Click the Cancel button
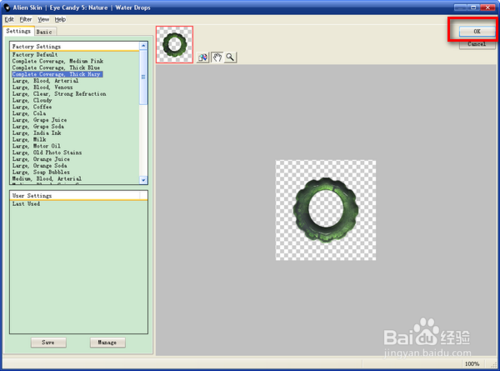The height and width of the screenshot is (371, 500). [x=477, y=44]
